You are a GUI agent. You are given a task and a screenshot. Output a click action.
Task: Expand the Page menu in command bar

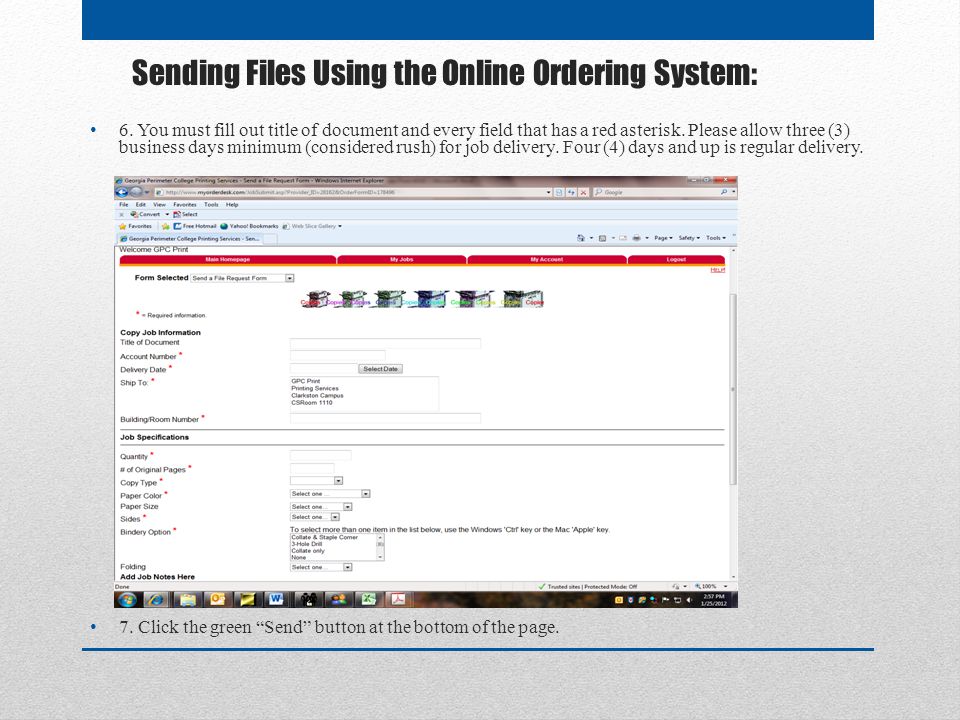pos(663,238)
